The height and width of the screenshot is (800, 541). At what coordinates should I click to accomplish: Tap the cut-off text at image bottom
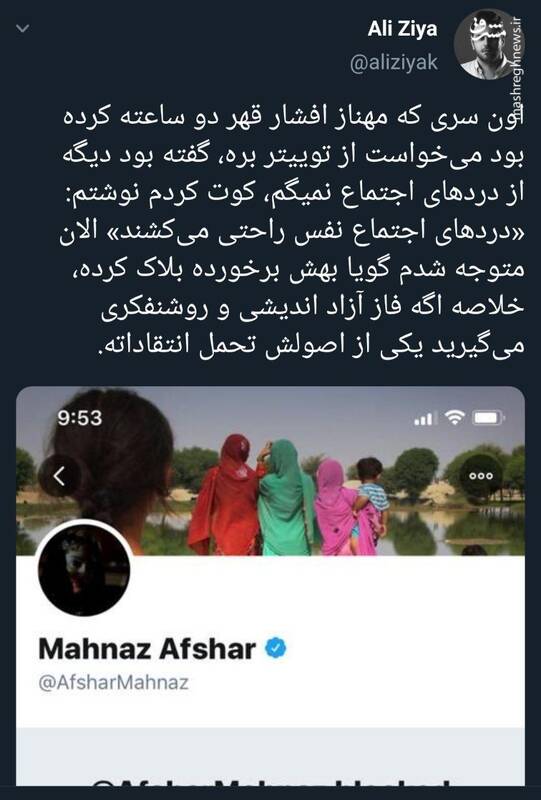click(270, 782)
